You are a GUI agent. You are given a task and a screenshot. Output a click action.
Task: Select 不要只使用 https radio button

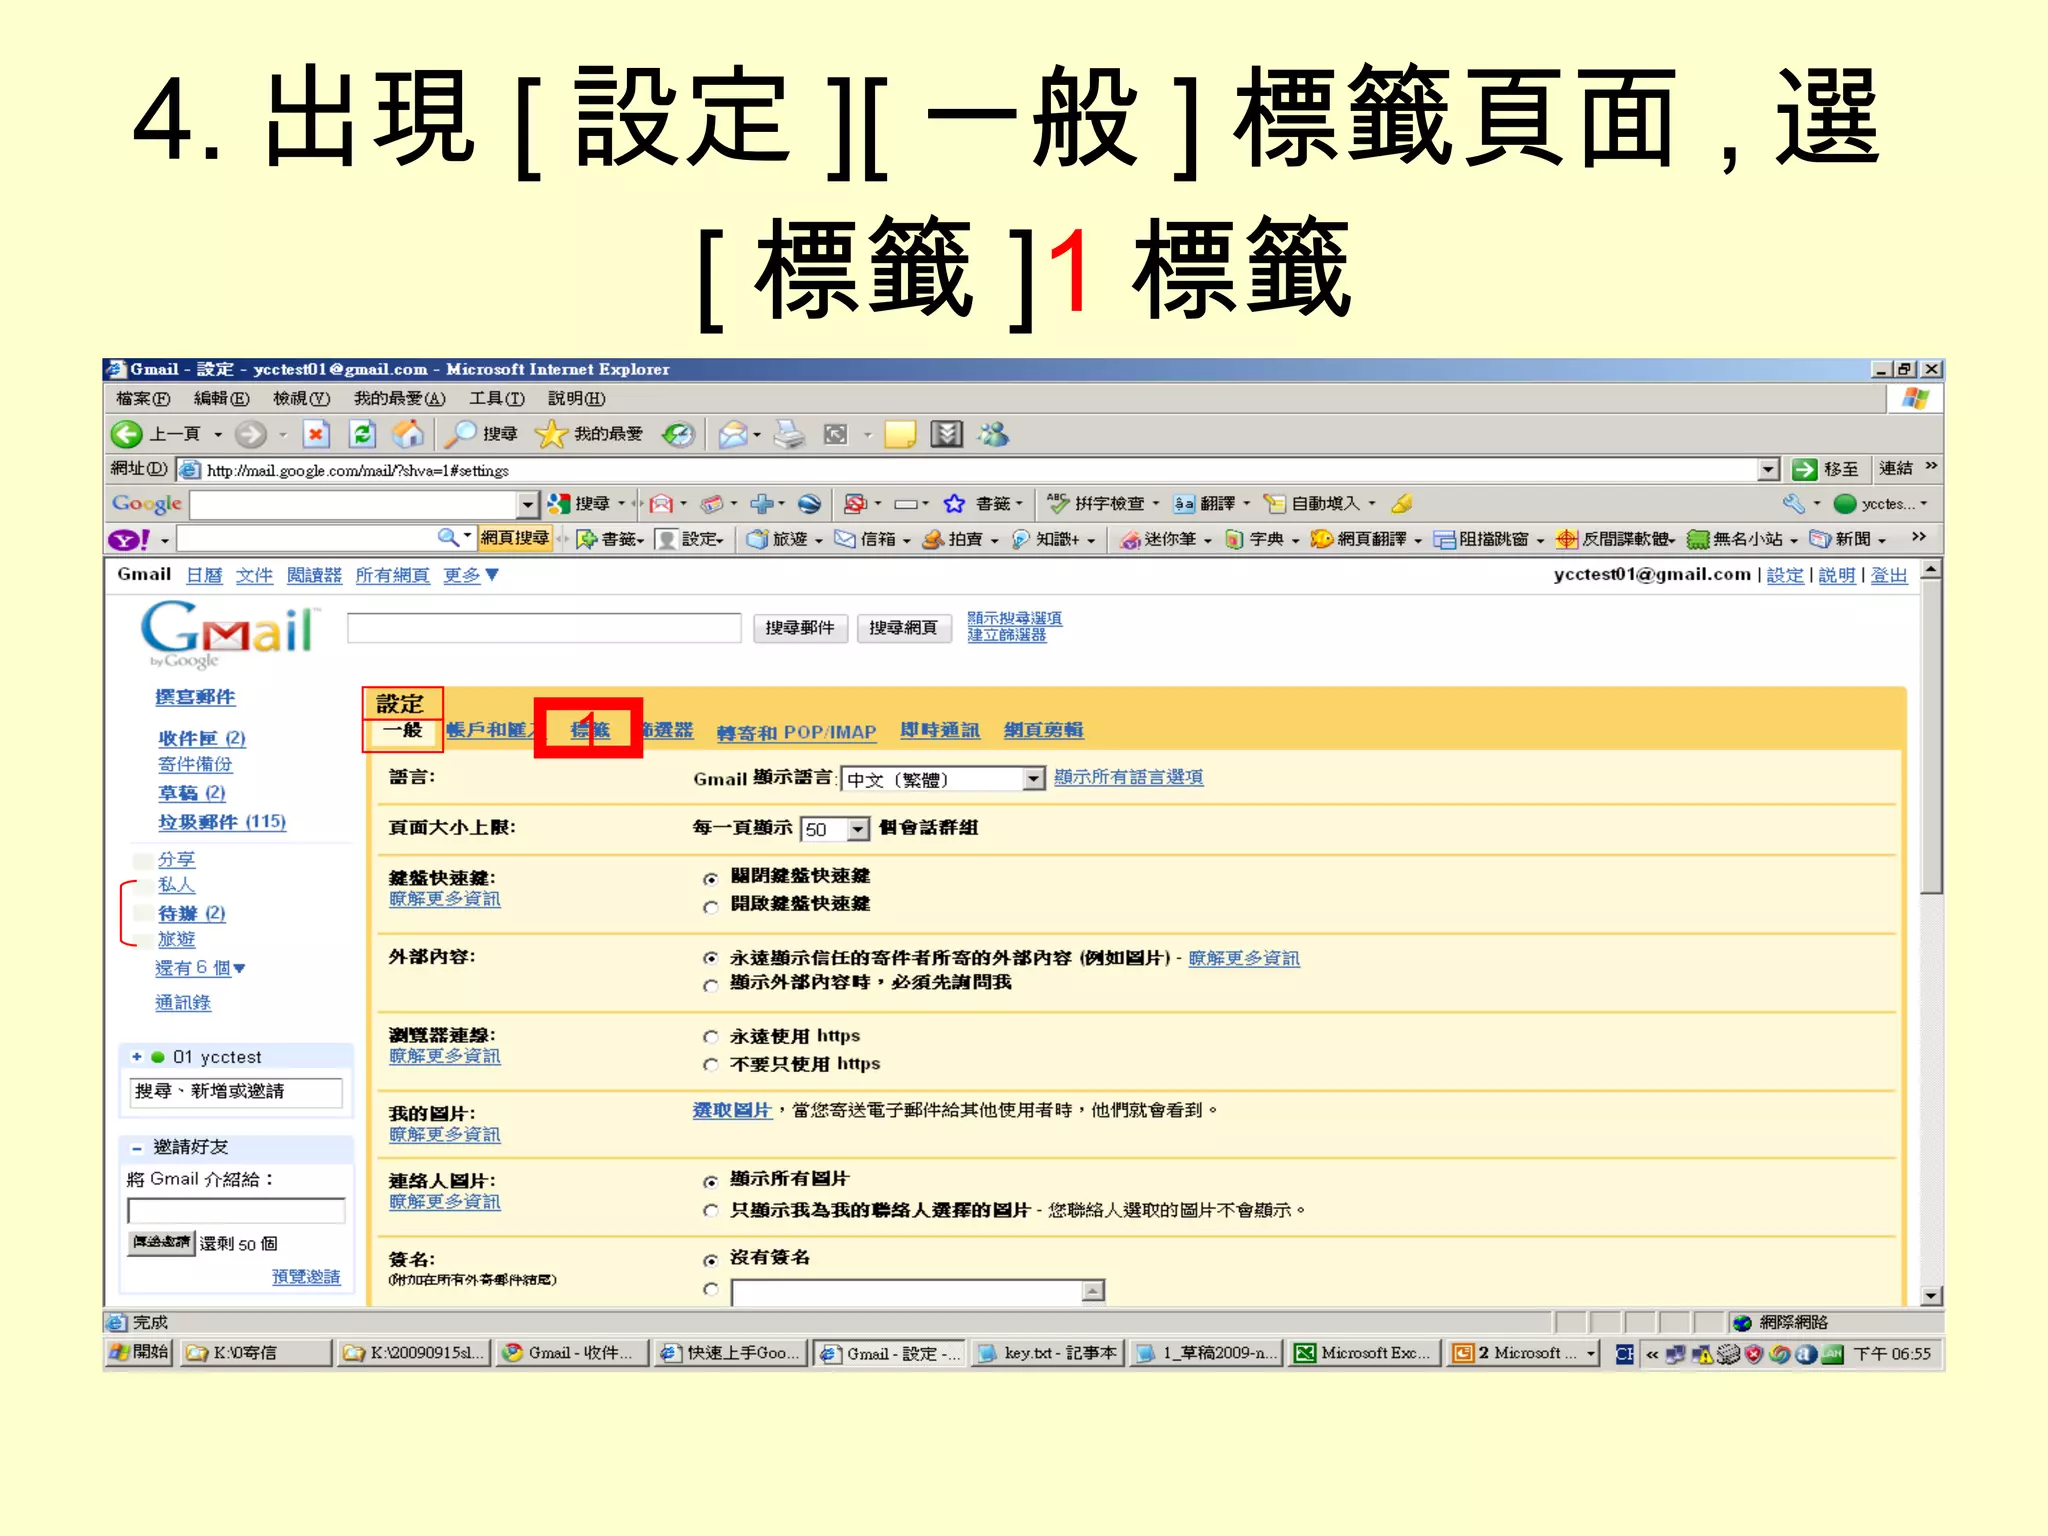[711, 1065]
